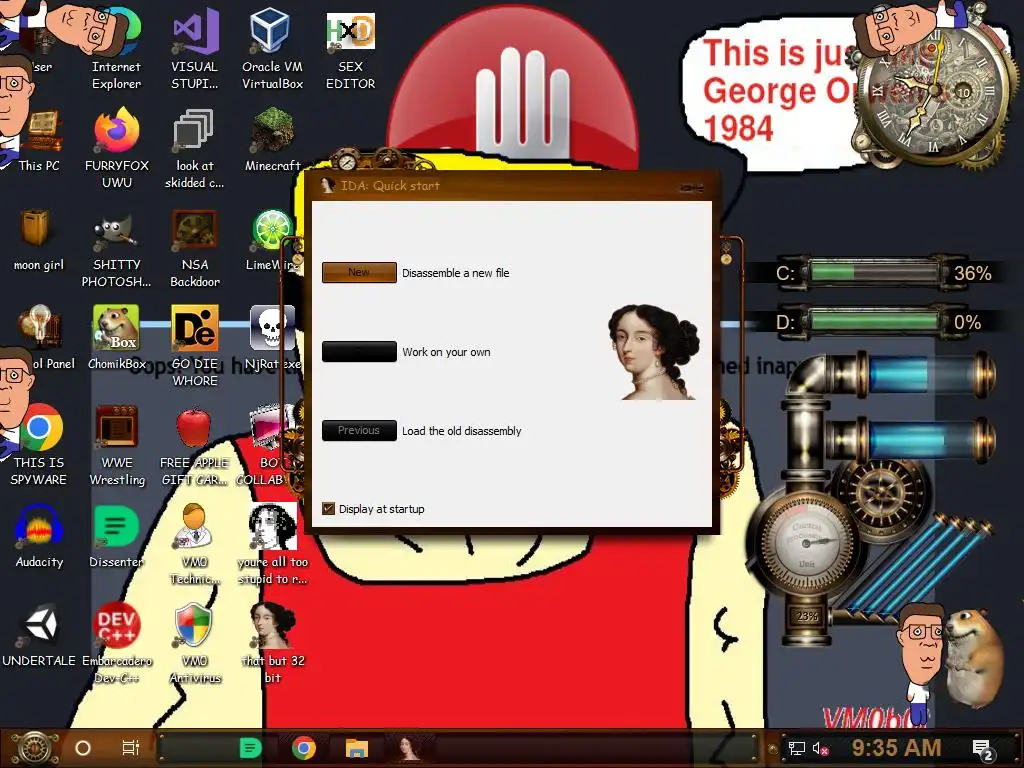Open the VMO Technic... desktop icon
This screenshot has width=1024, height=768.
click(x=195, y=545)
